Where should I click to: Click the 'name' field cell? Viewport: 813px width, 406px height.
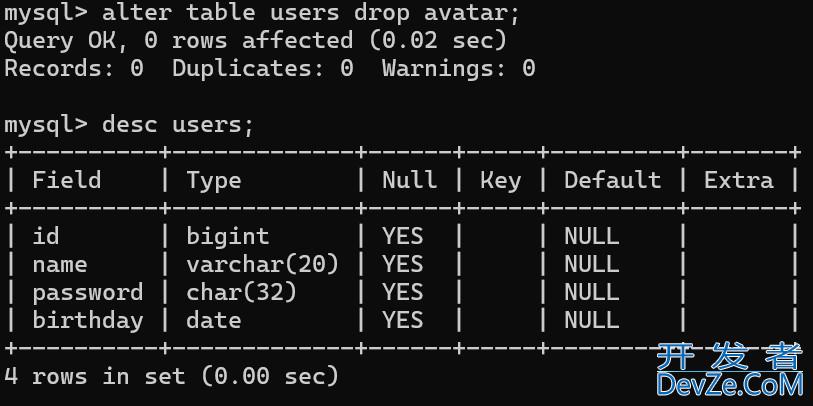60,264
